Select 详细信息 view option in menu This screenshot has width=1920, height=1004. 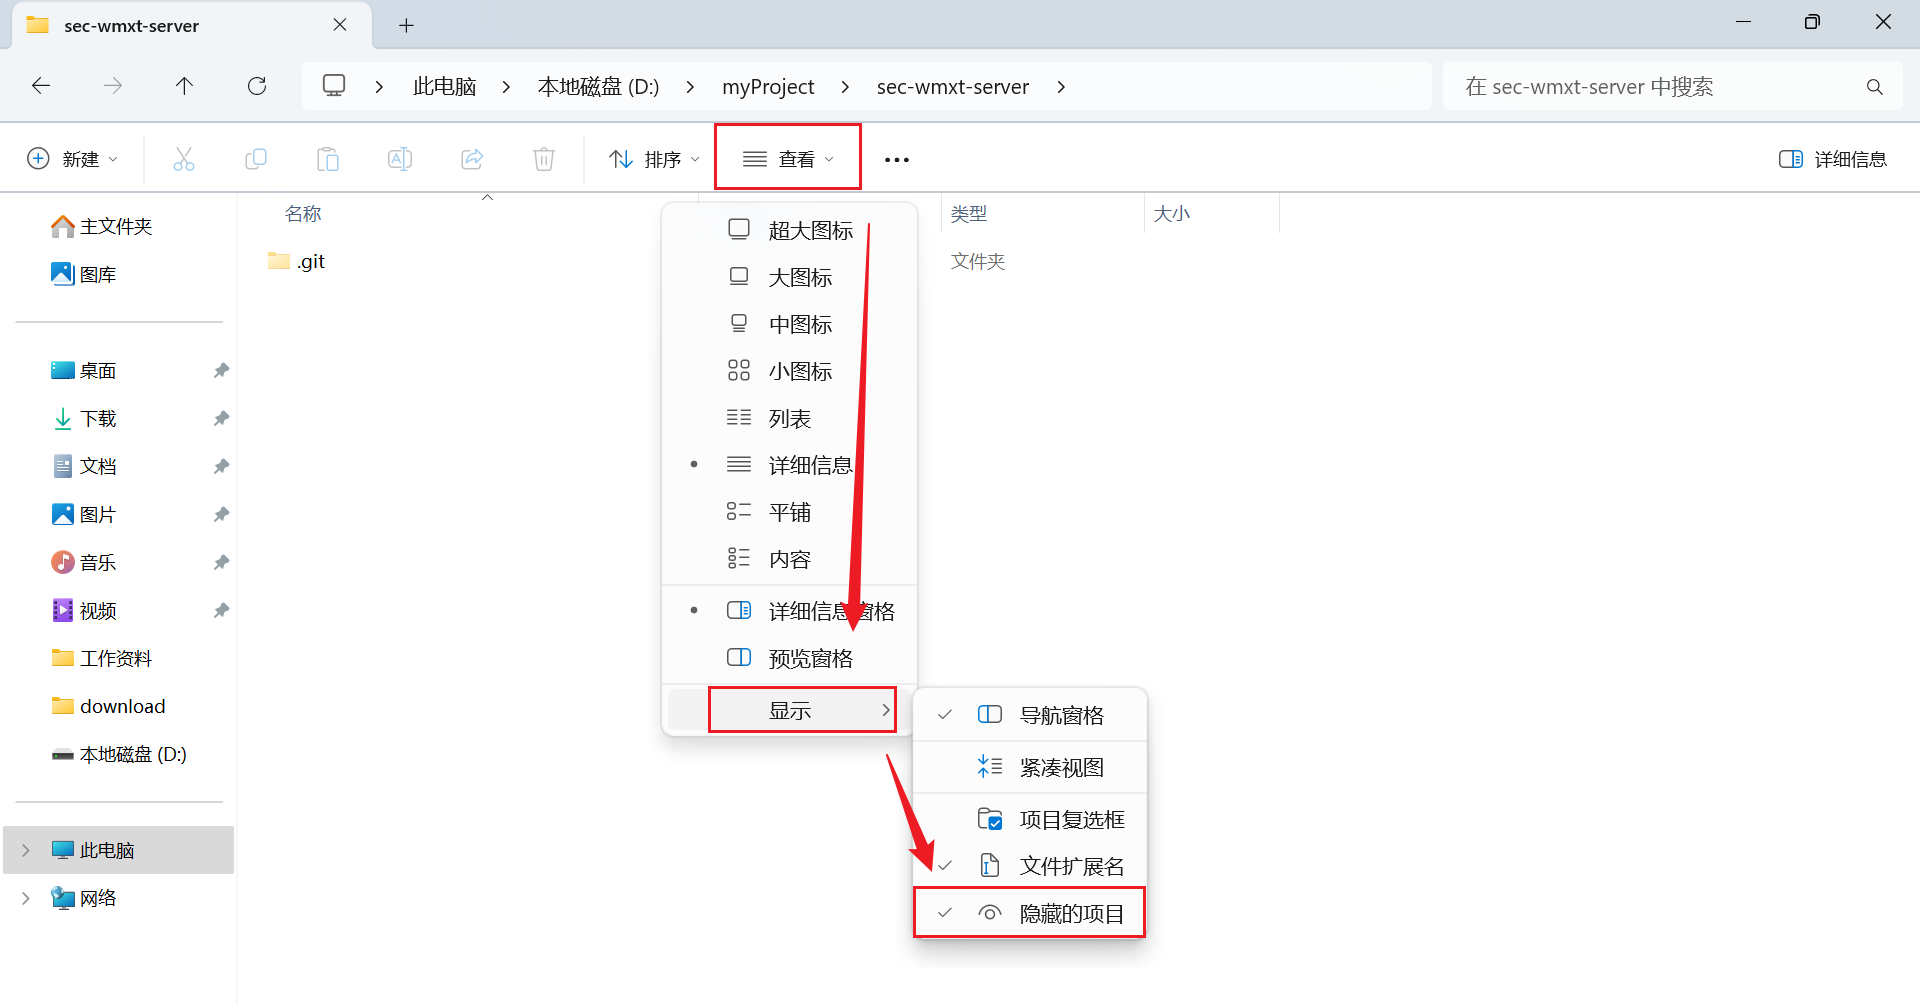[x=790, y=465]
